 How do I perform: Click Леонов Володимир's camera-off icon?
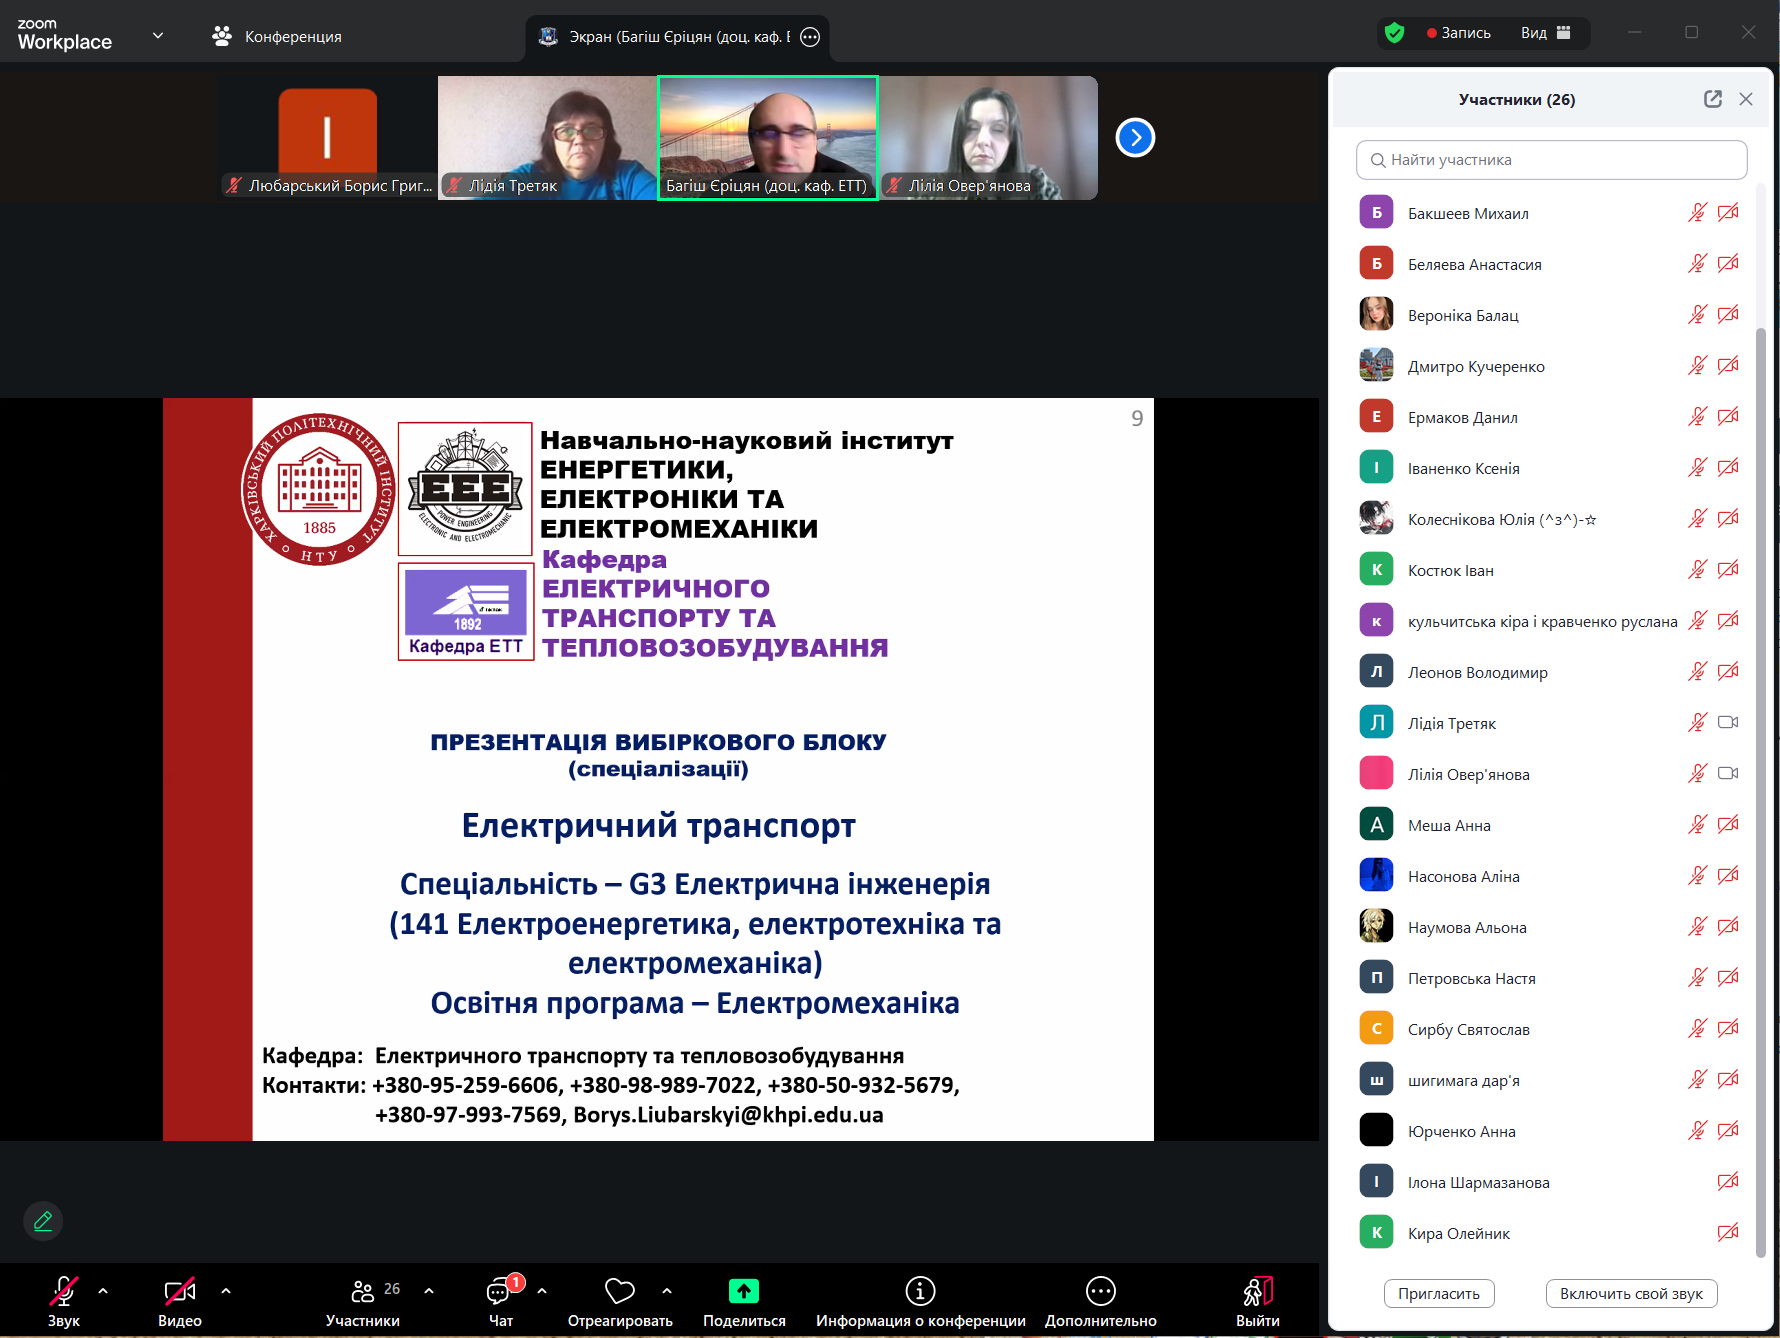point(1728,672)
